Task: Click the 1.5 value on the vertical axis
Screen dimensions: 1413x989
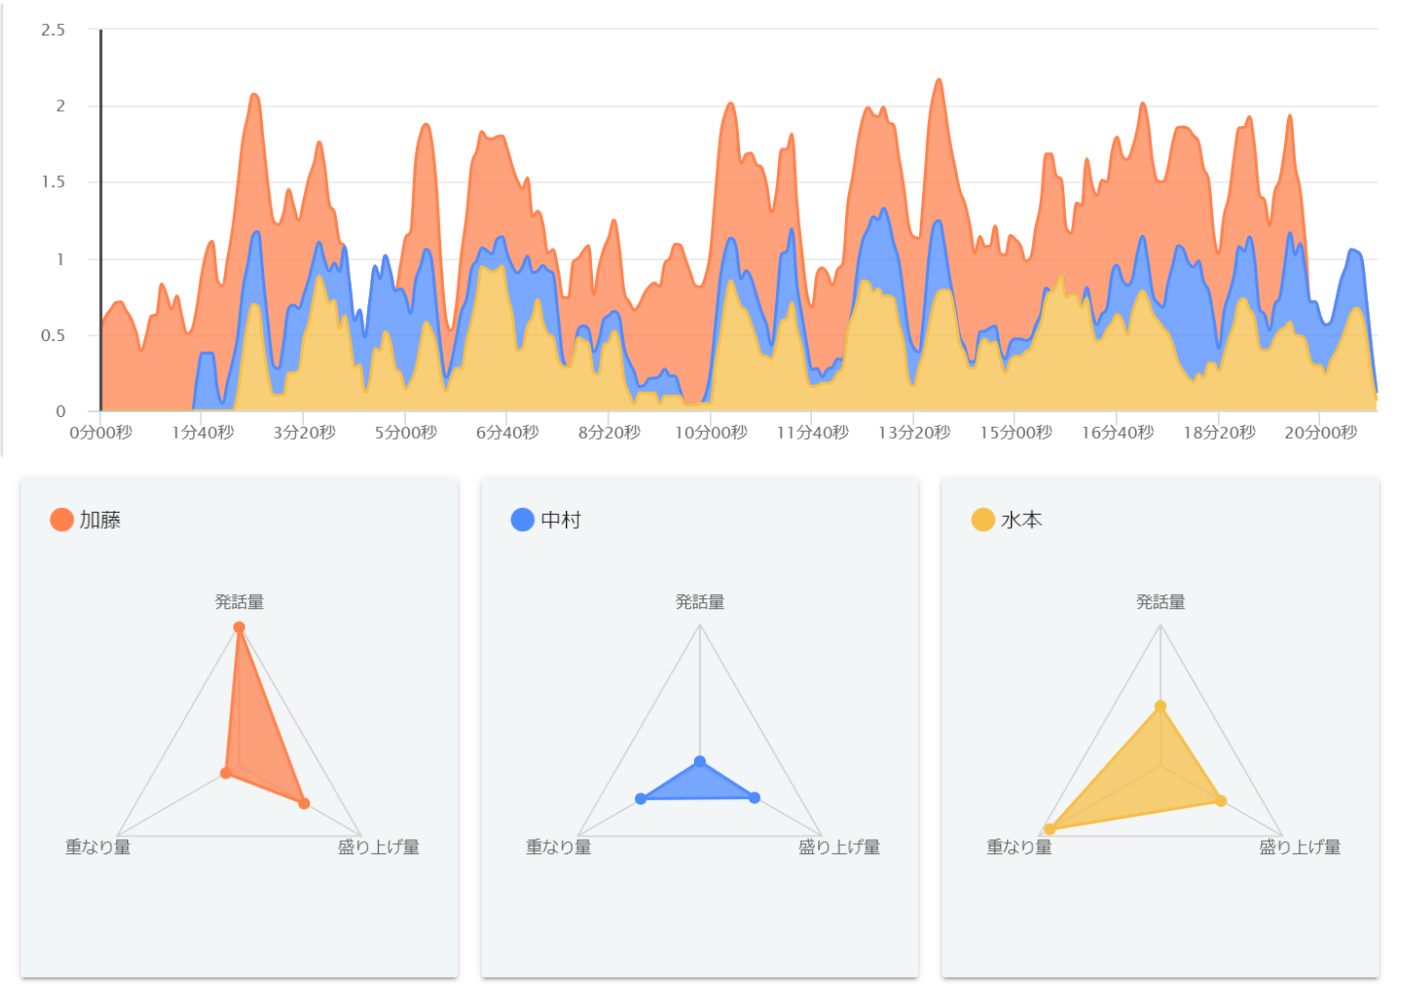Action: coord(53,182)
